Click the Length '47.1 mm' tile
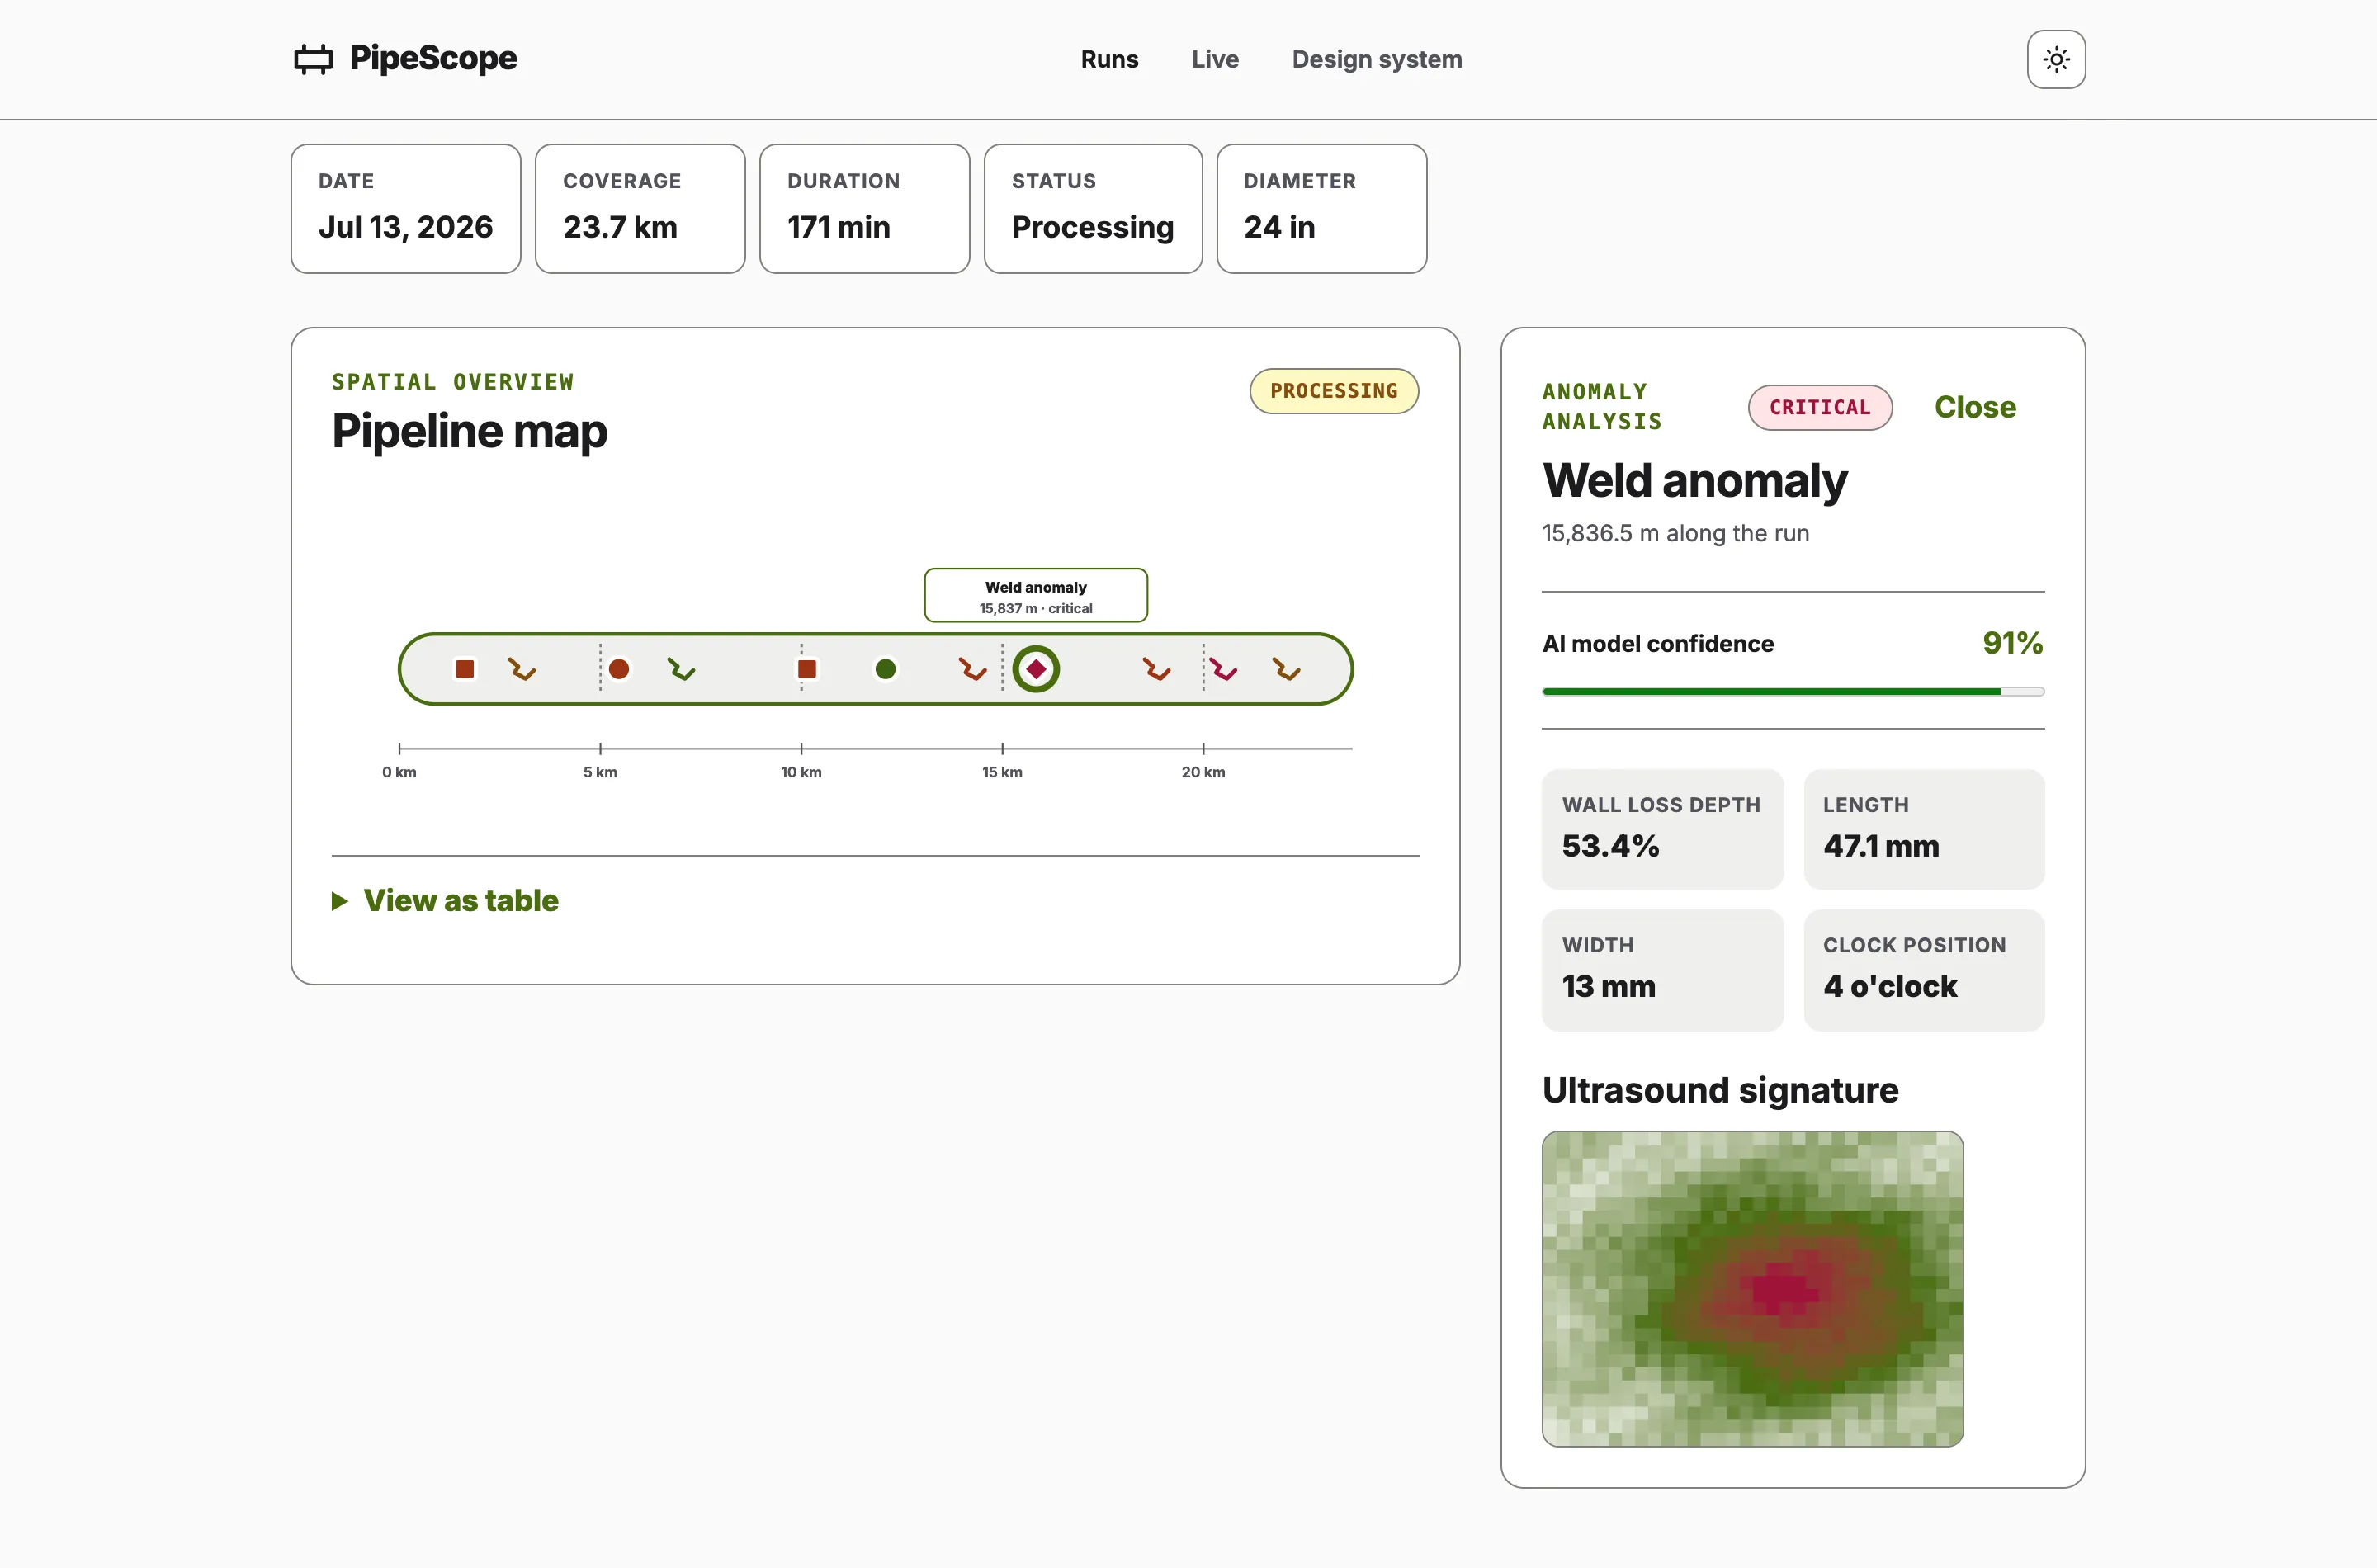The height and width of the screenshot is (1568, 2377). click(1924, 829)
